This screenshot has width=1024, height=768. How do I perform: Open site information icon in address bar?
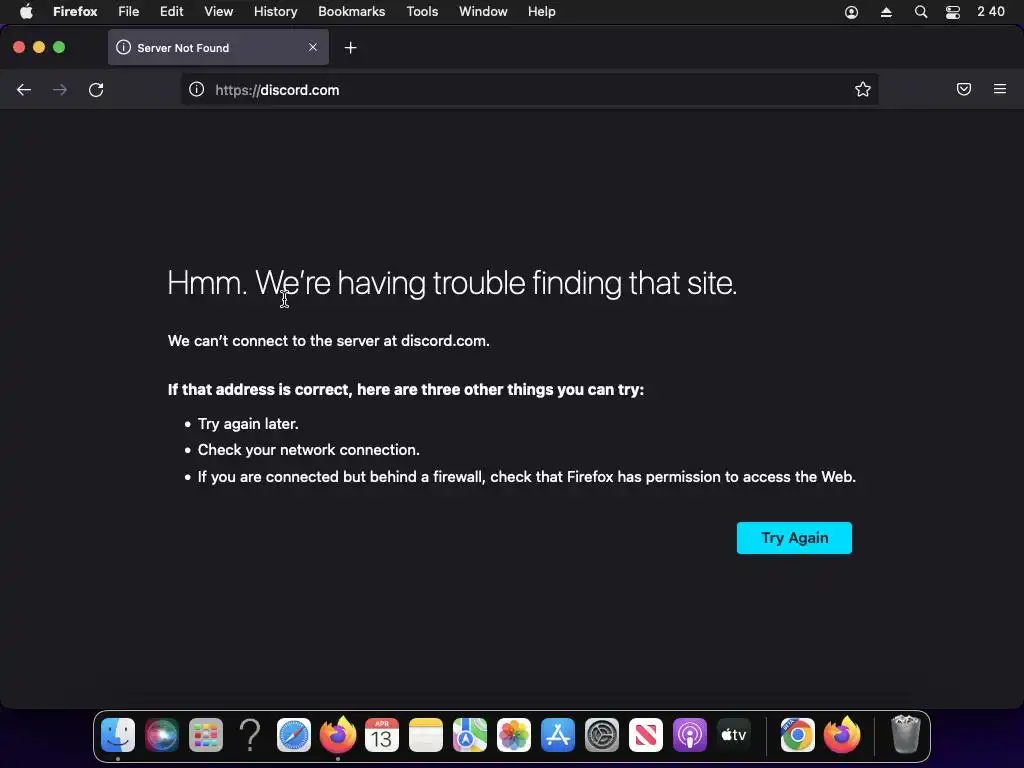[197, 89]
